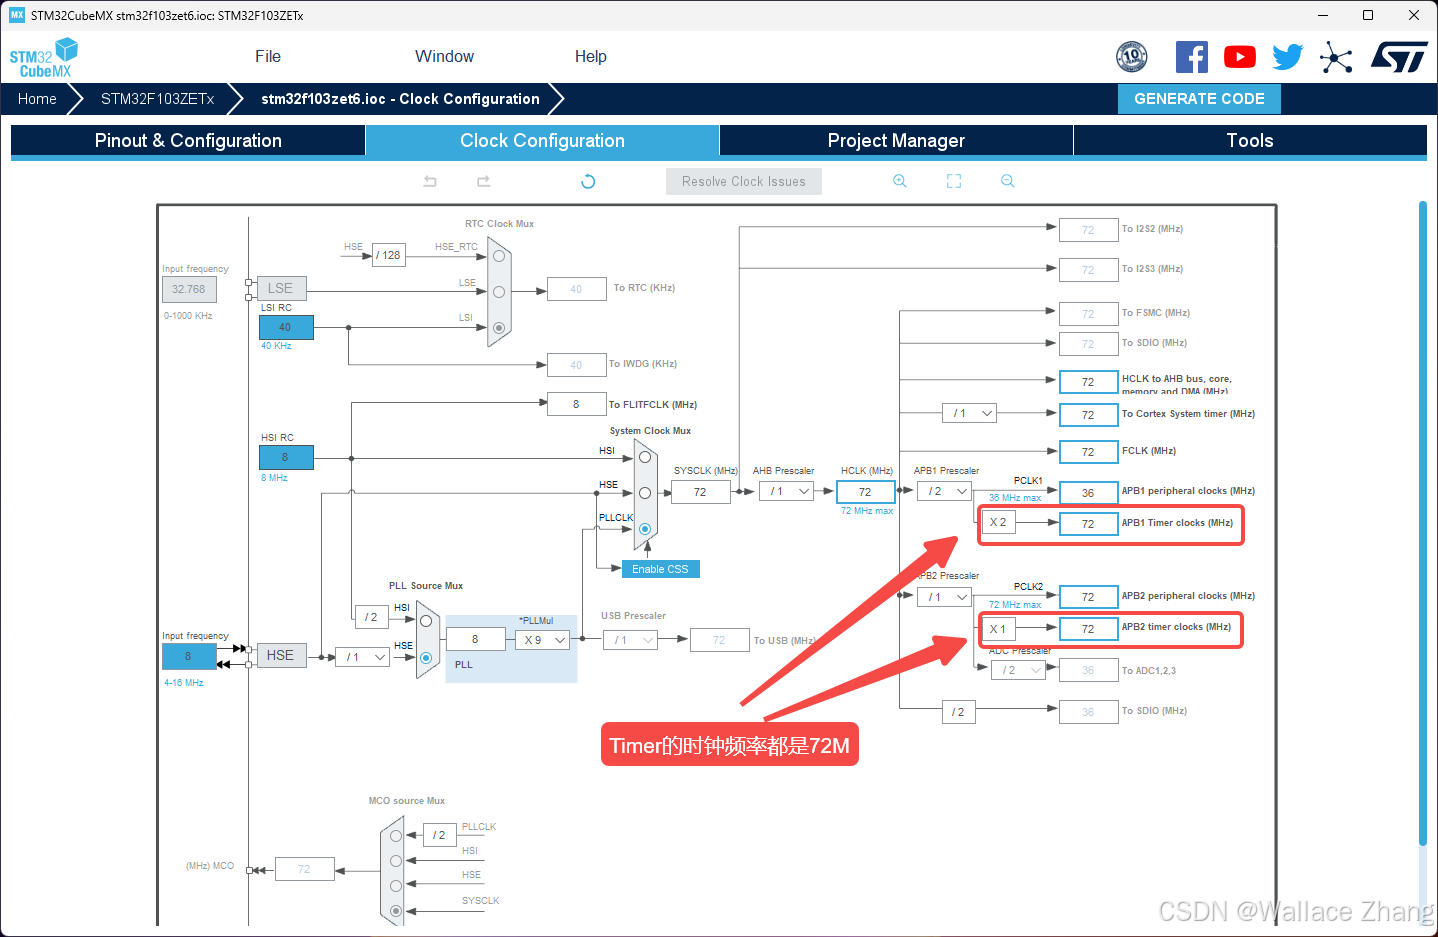Click the APB2 timer clocks 72 field

[x=1088, y=629]
